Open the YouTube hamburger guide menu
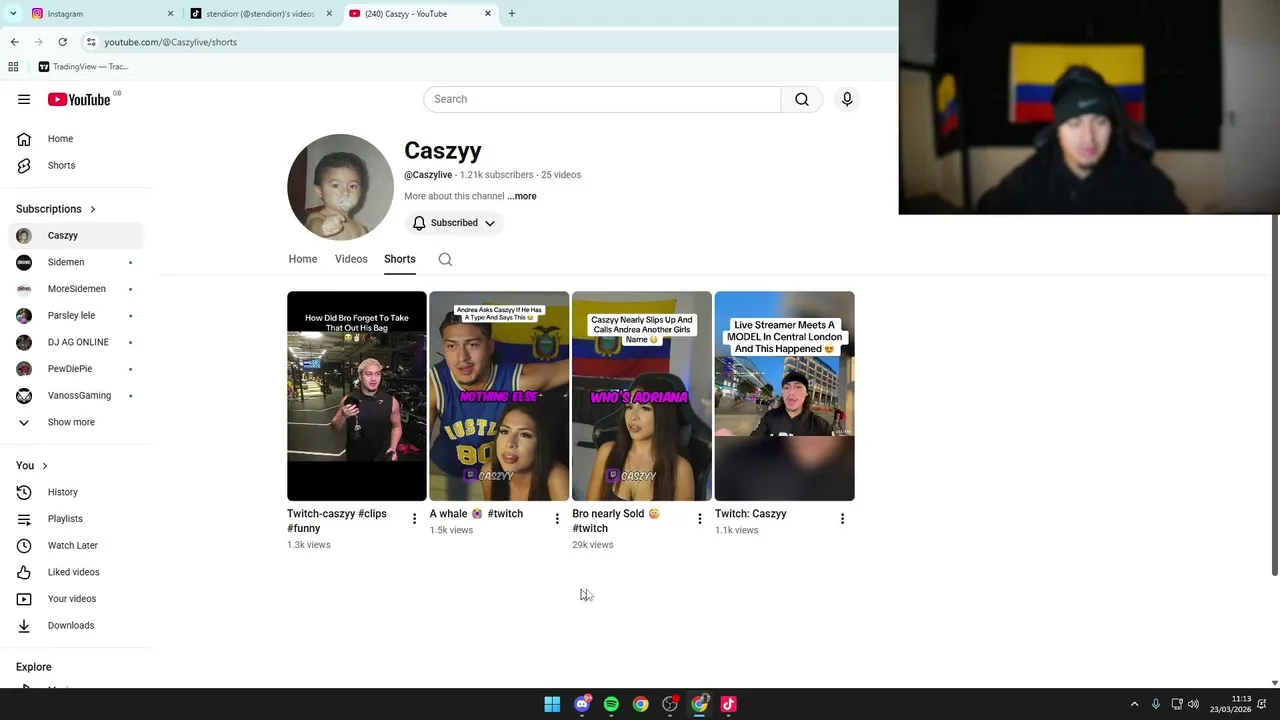Viewport: 1280px width, 720px height. click(24, 99)
